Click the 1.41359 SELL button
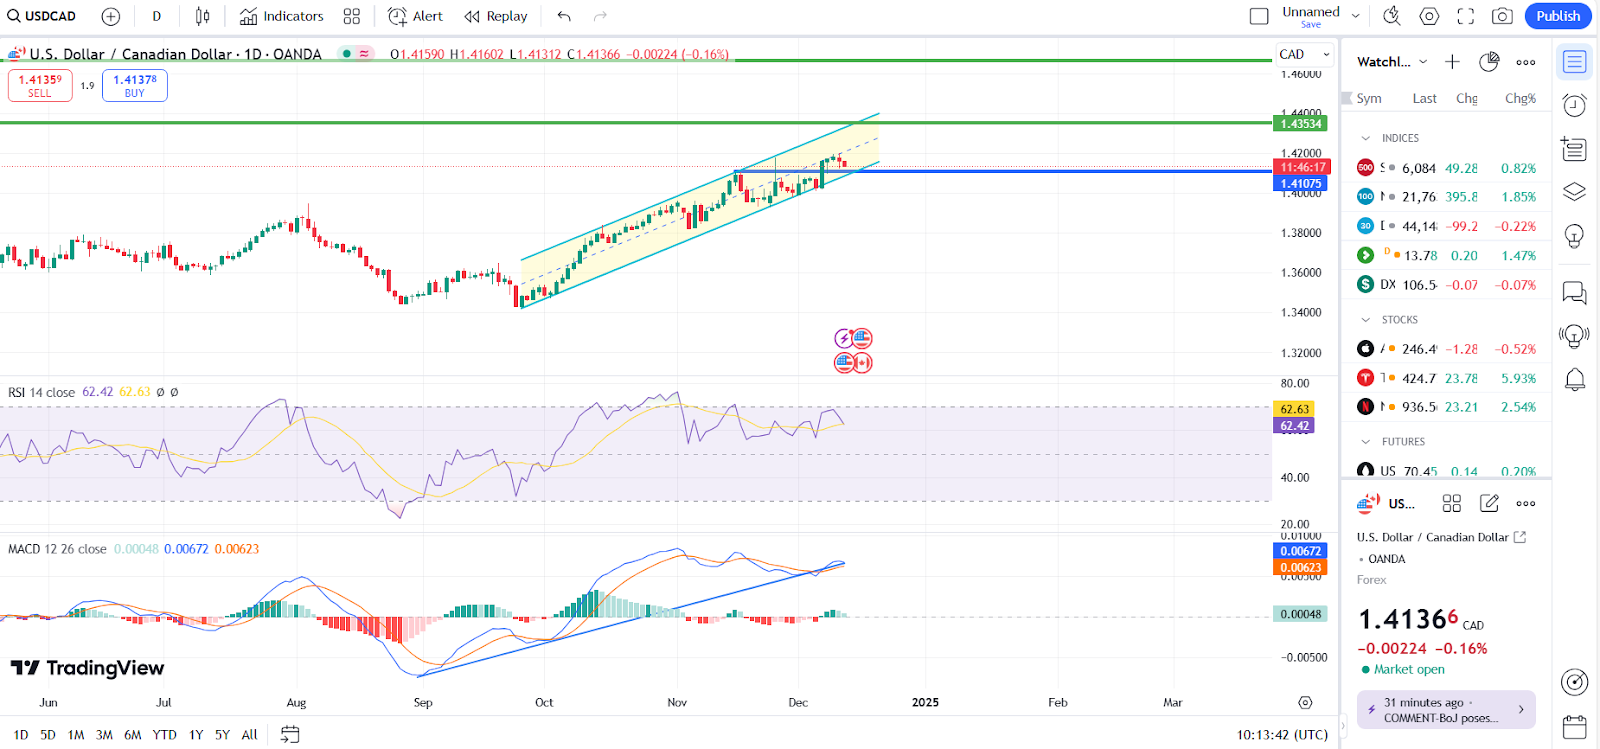Viewport: 1600px width, 749px height. coord(40,85)
